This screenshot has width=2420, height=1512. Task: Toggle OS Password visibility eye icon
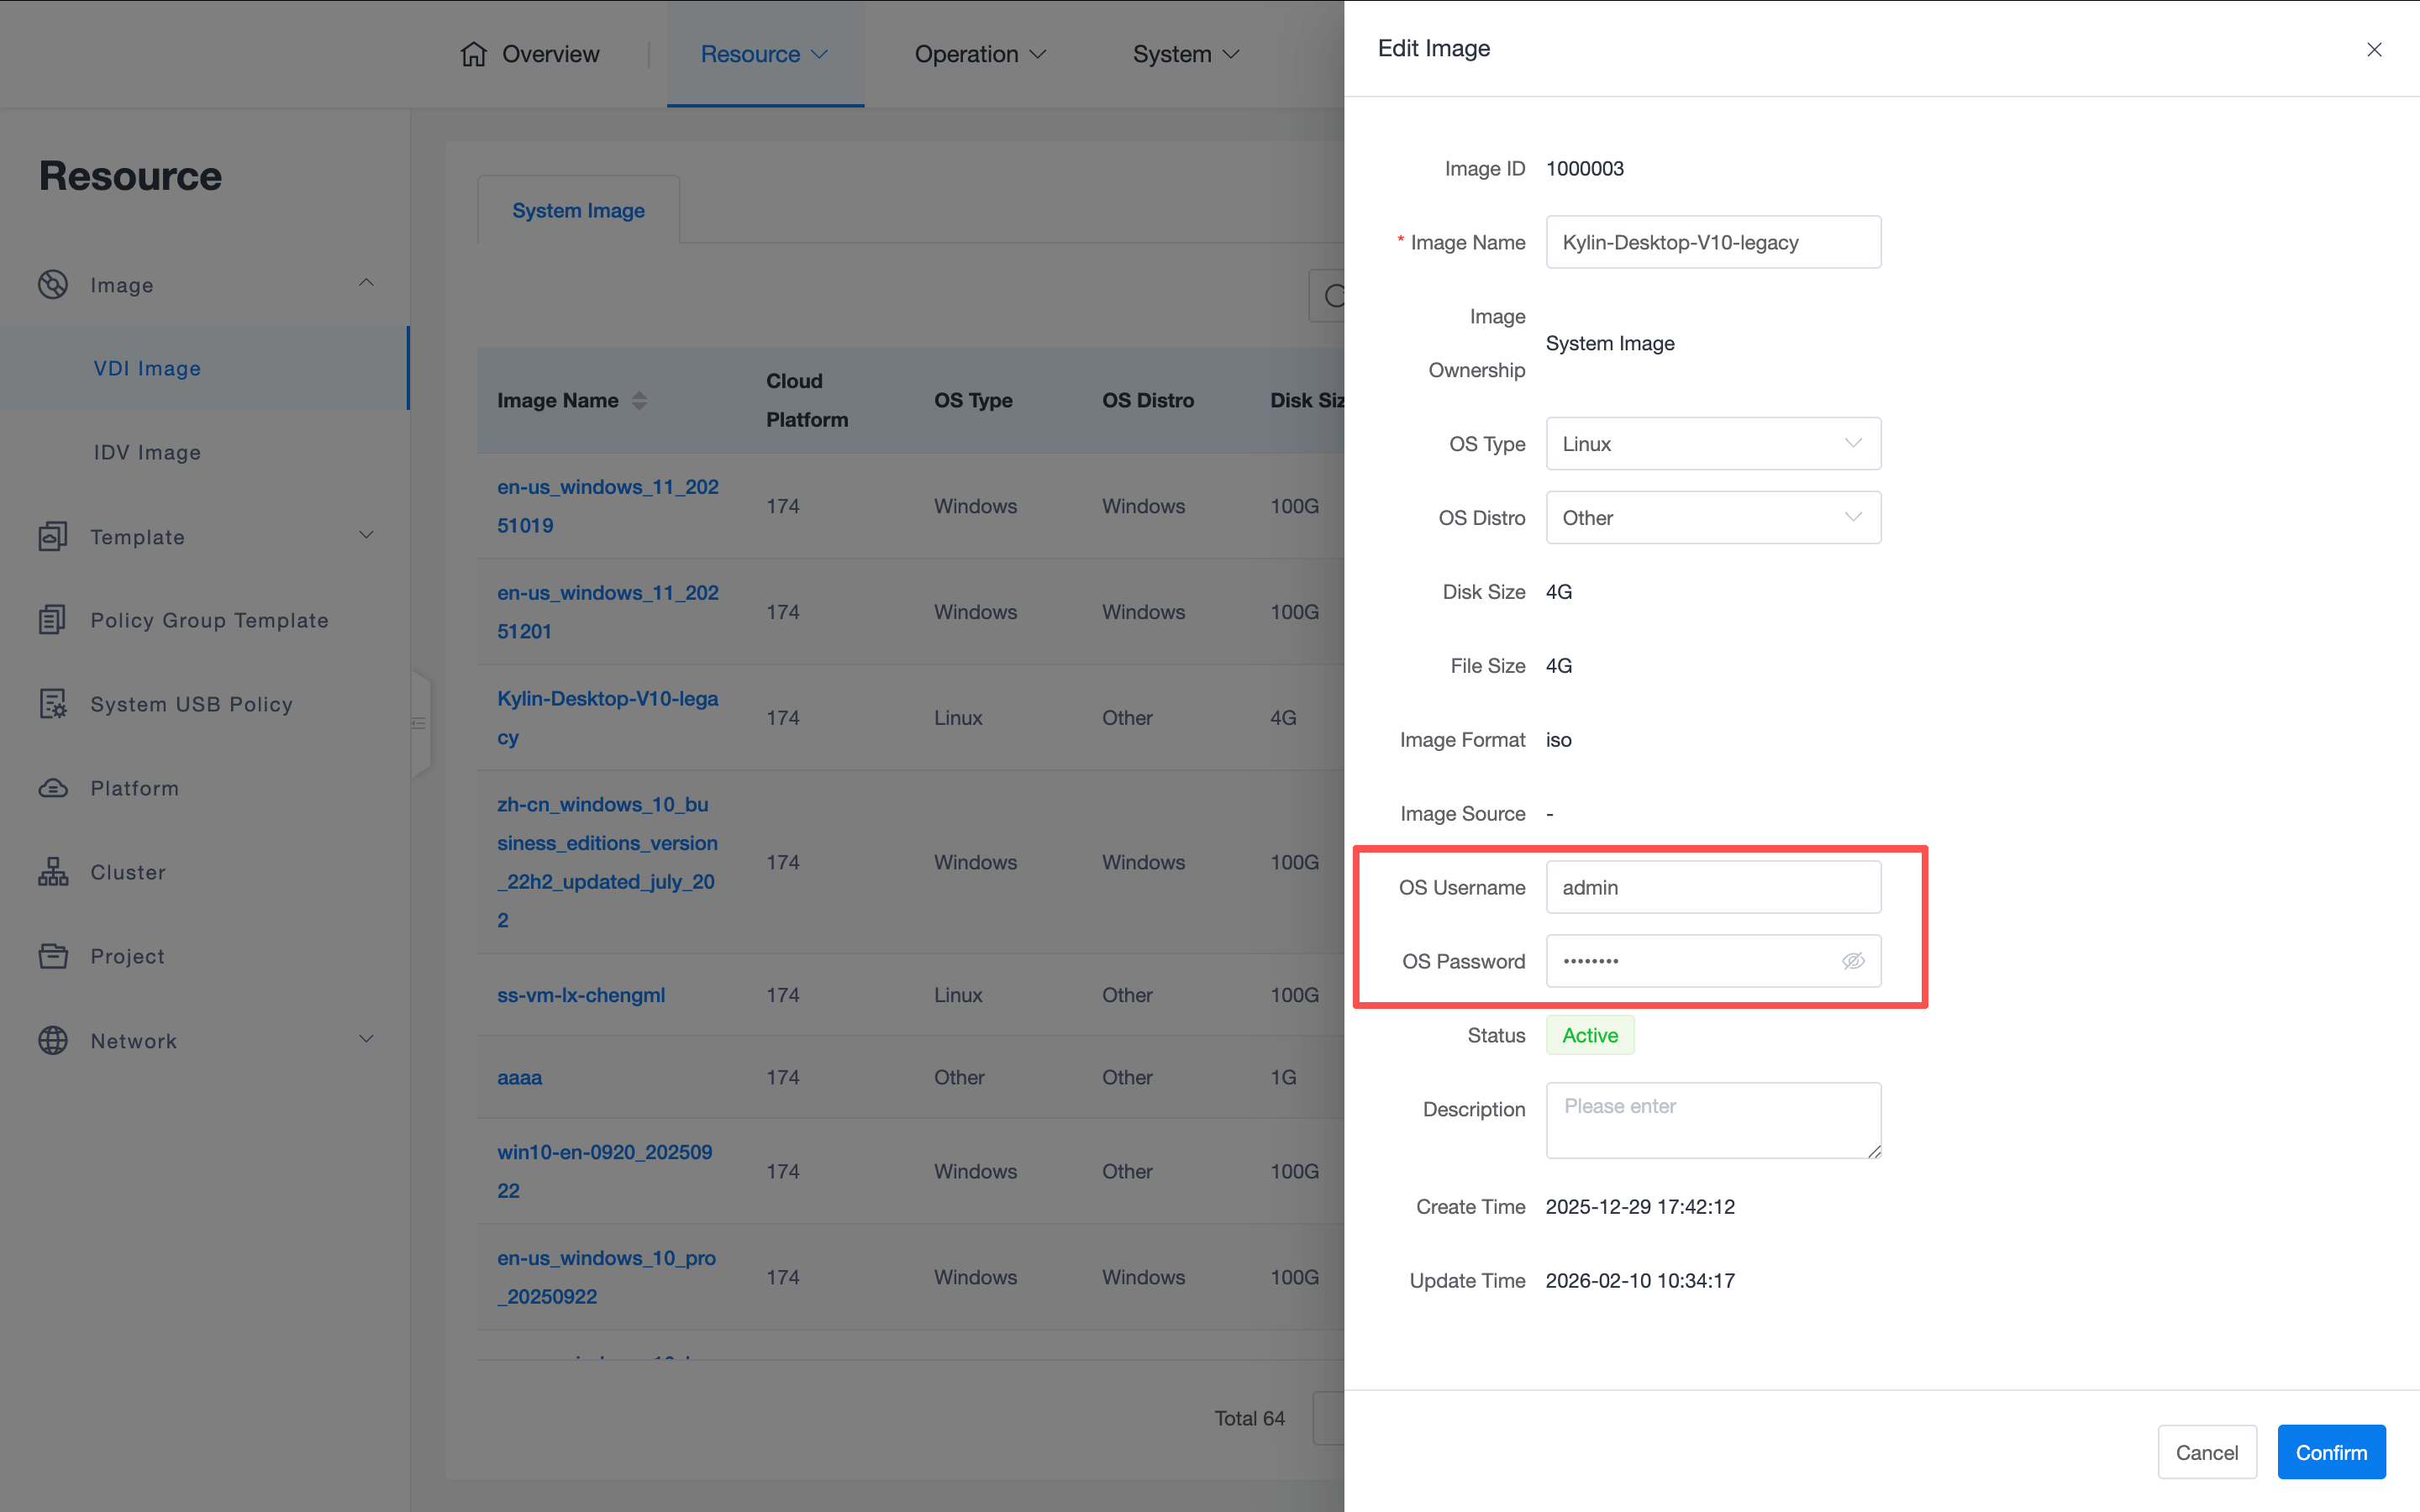pyautogui.click(x=1853, y=961)
